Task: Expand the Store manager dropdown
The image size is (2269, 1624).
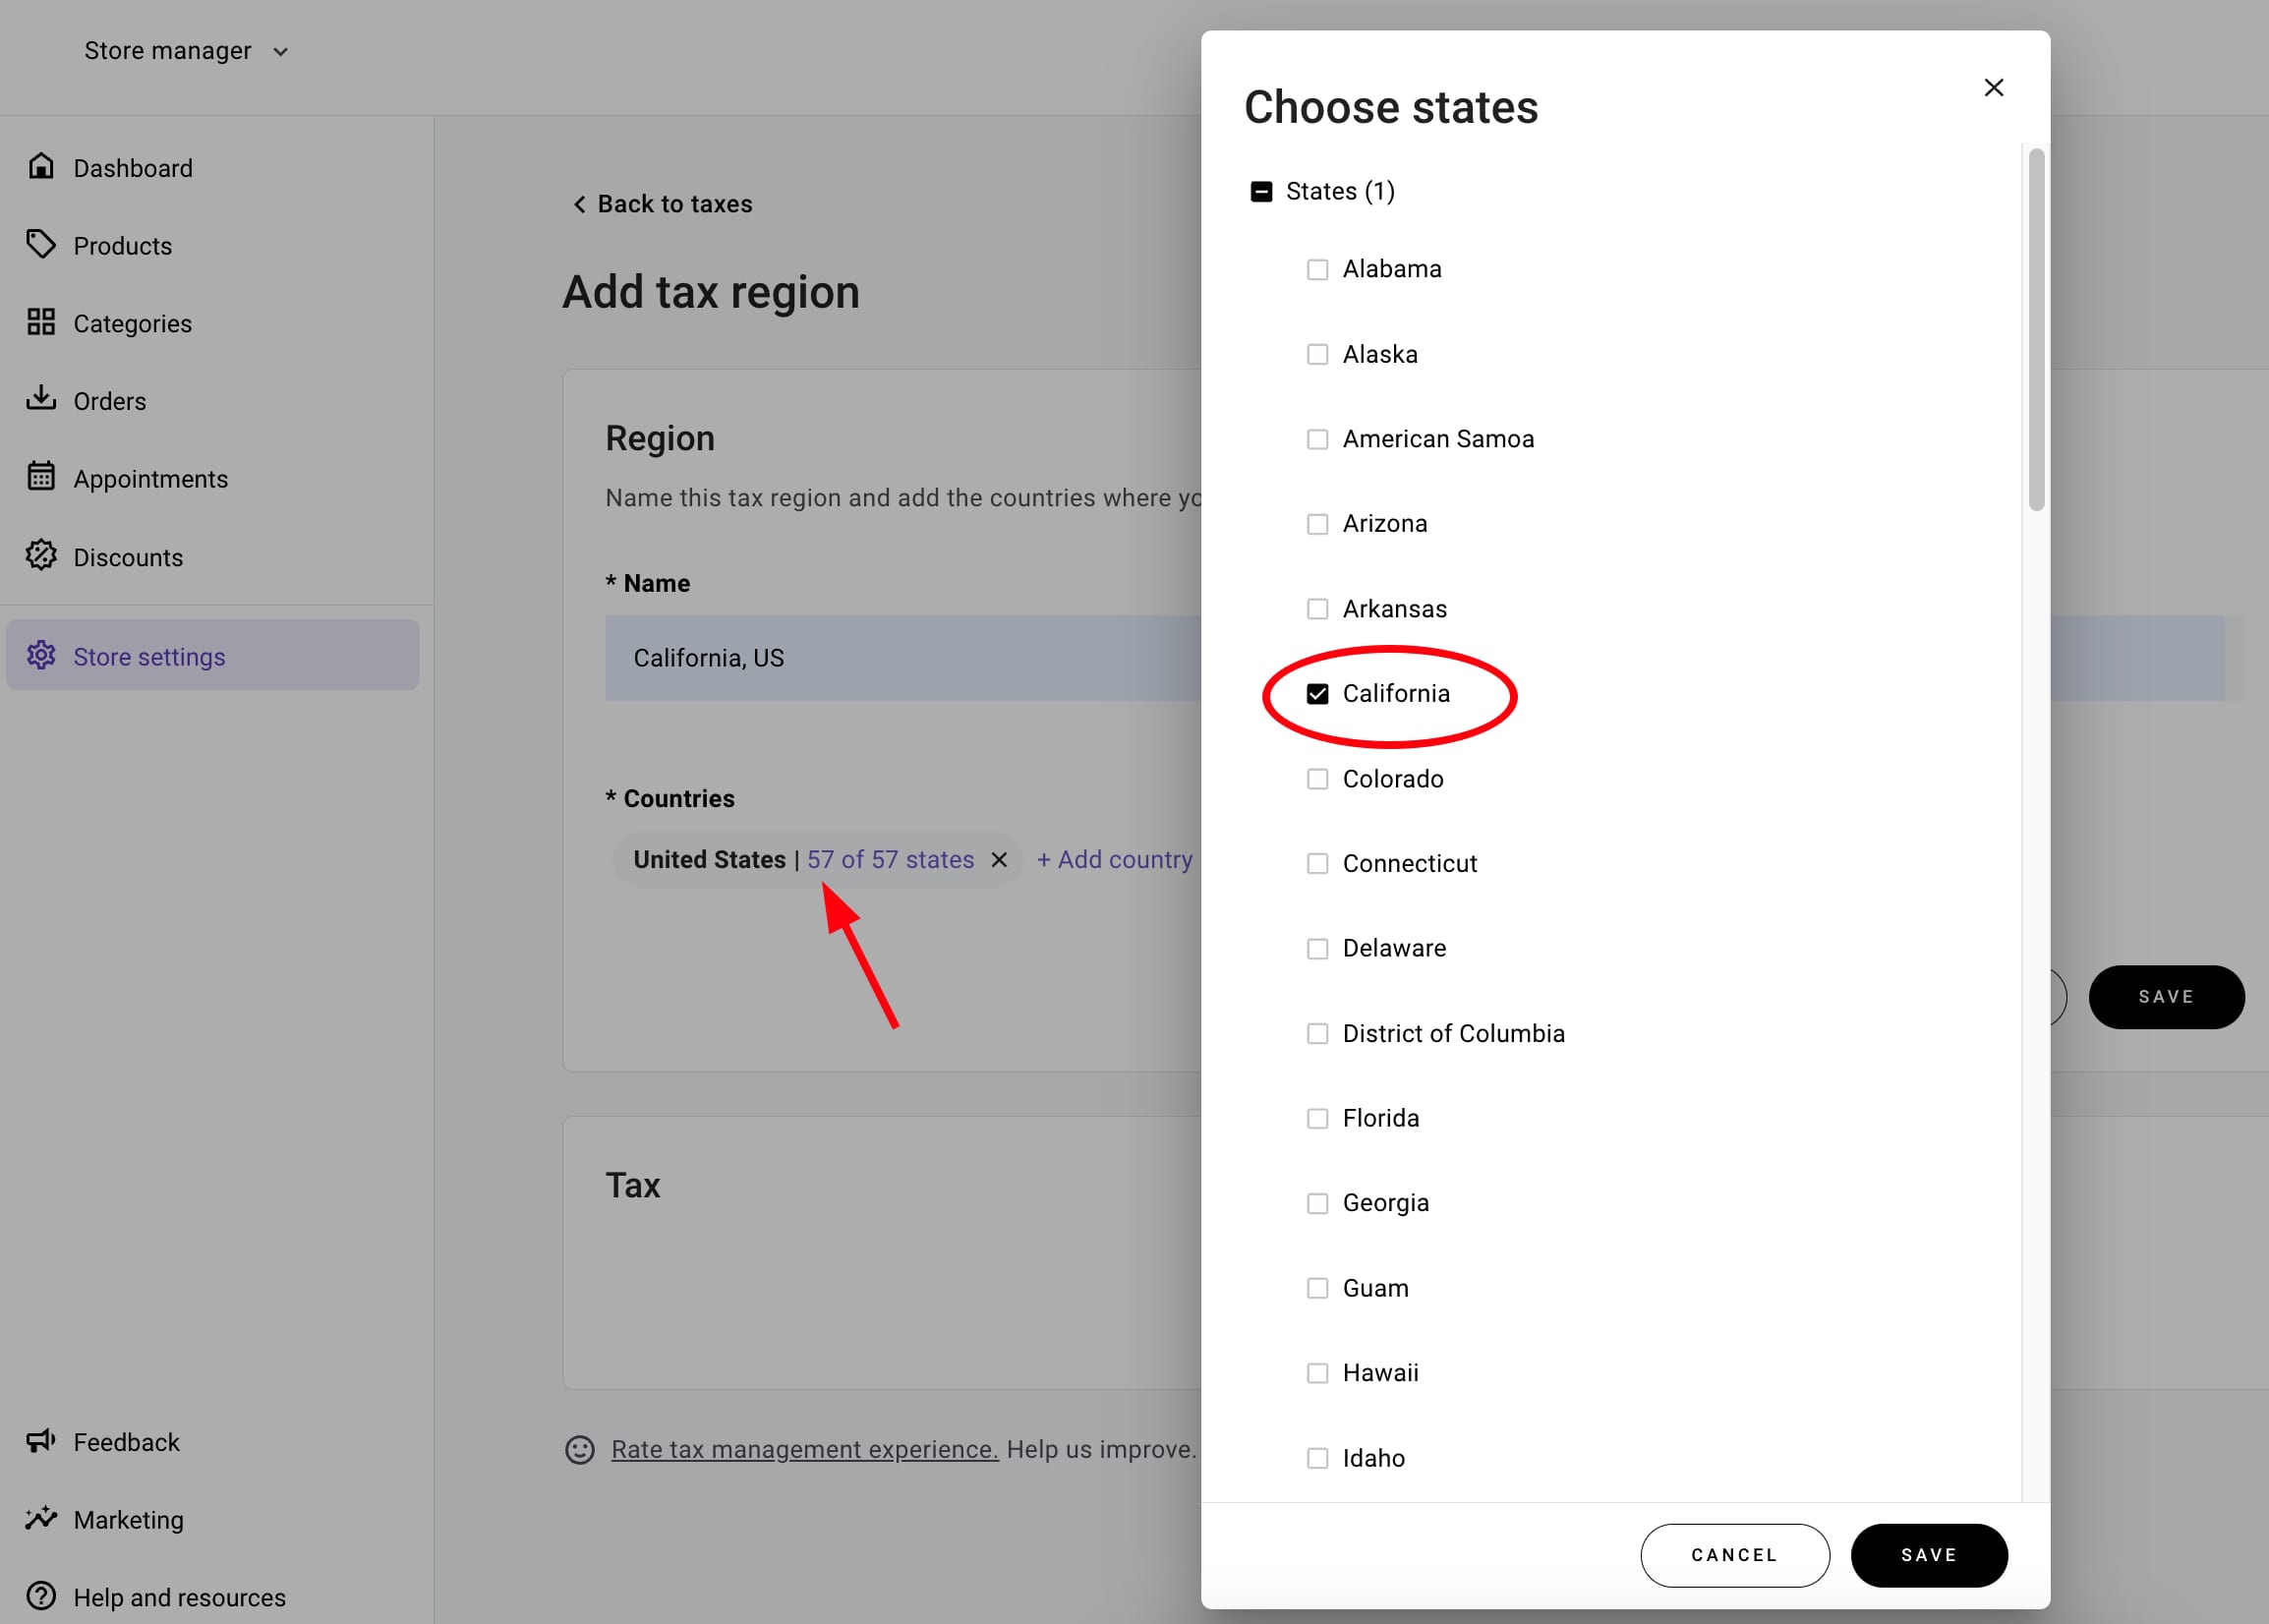Action: pos(185,50)
